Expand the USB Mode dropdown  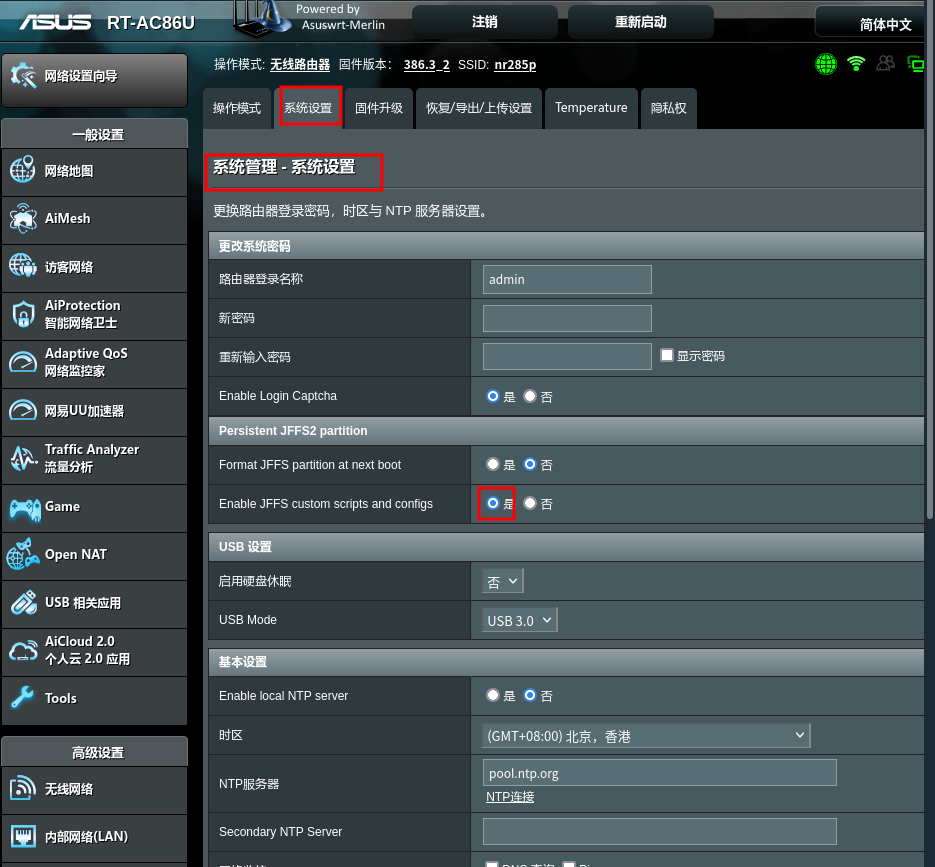pyautogui.click(x=519, y=620)
